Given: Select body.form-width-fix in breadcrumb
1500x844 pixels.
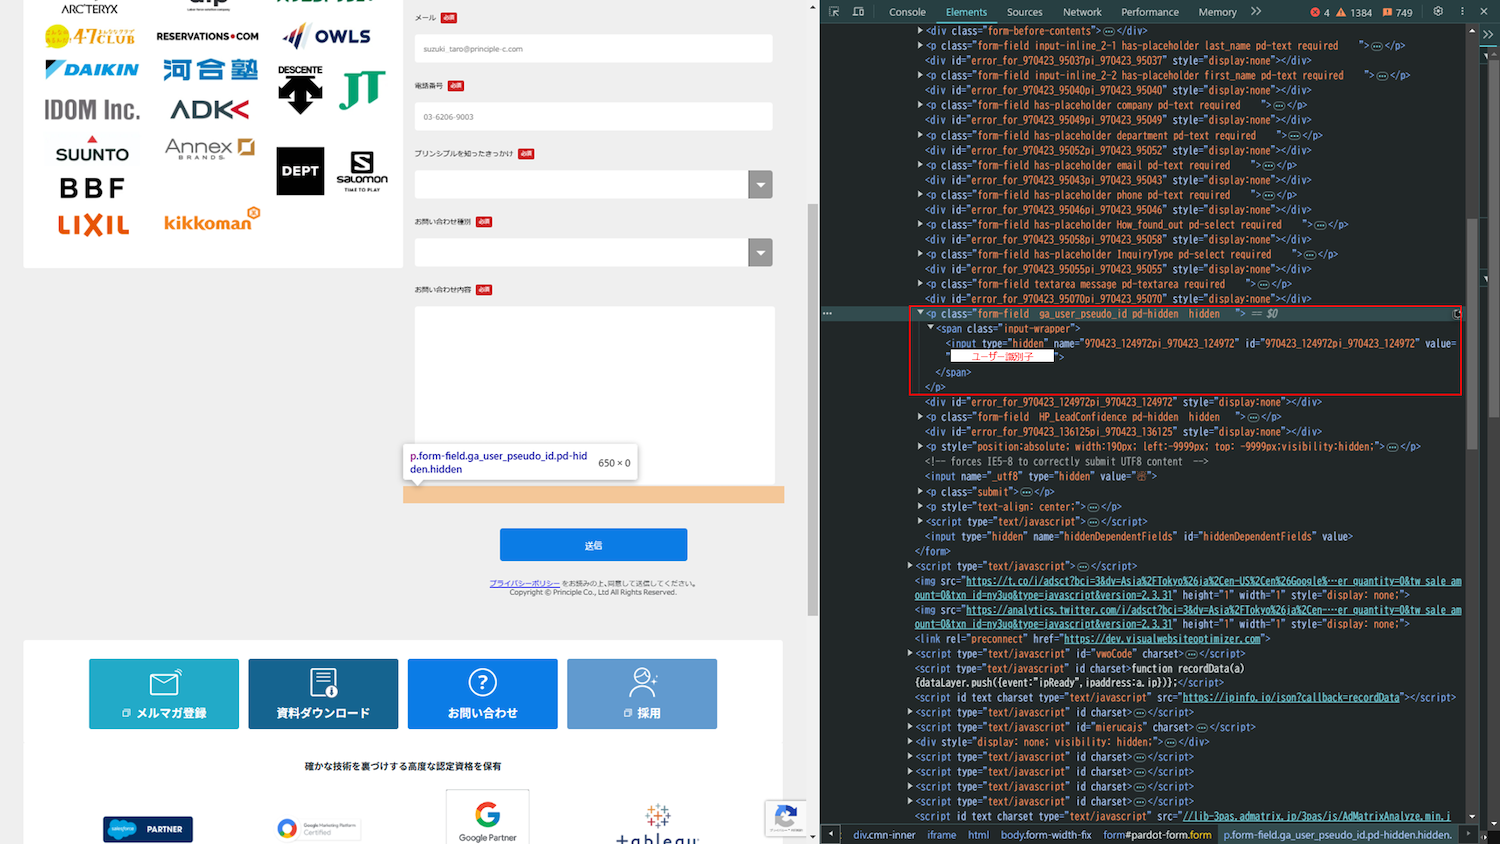Looking at the screenshot, I should coord(1046,835).
